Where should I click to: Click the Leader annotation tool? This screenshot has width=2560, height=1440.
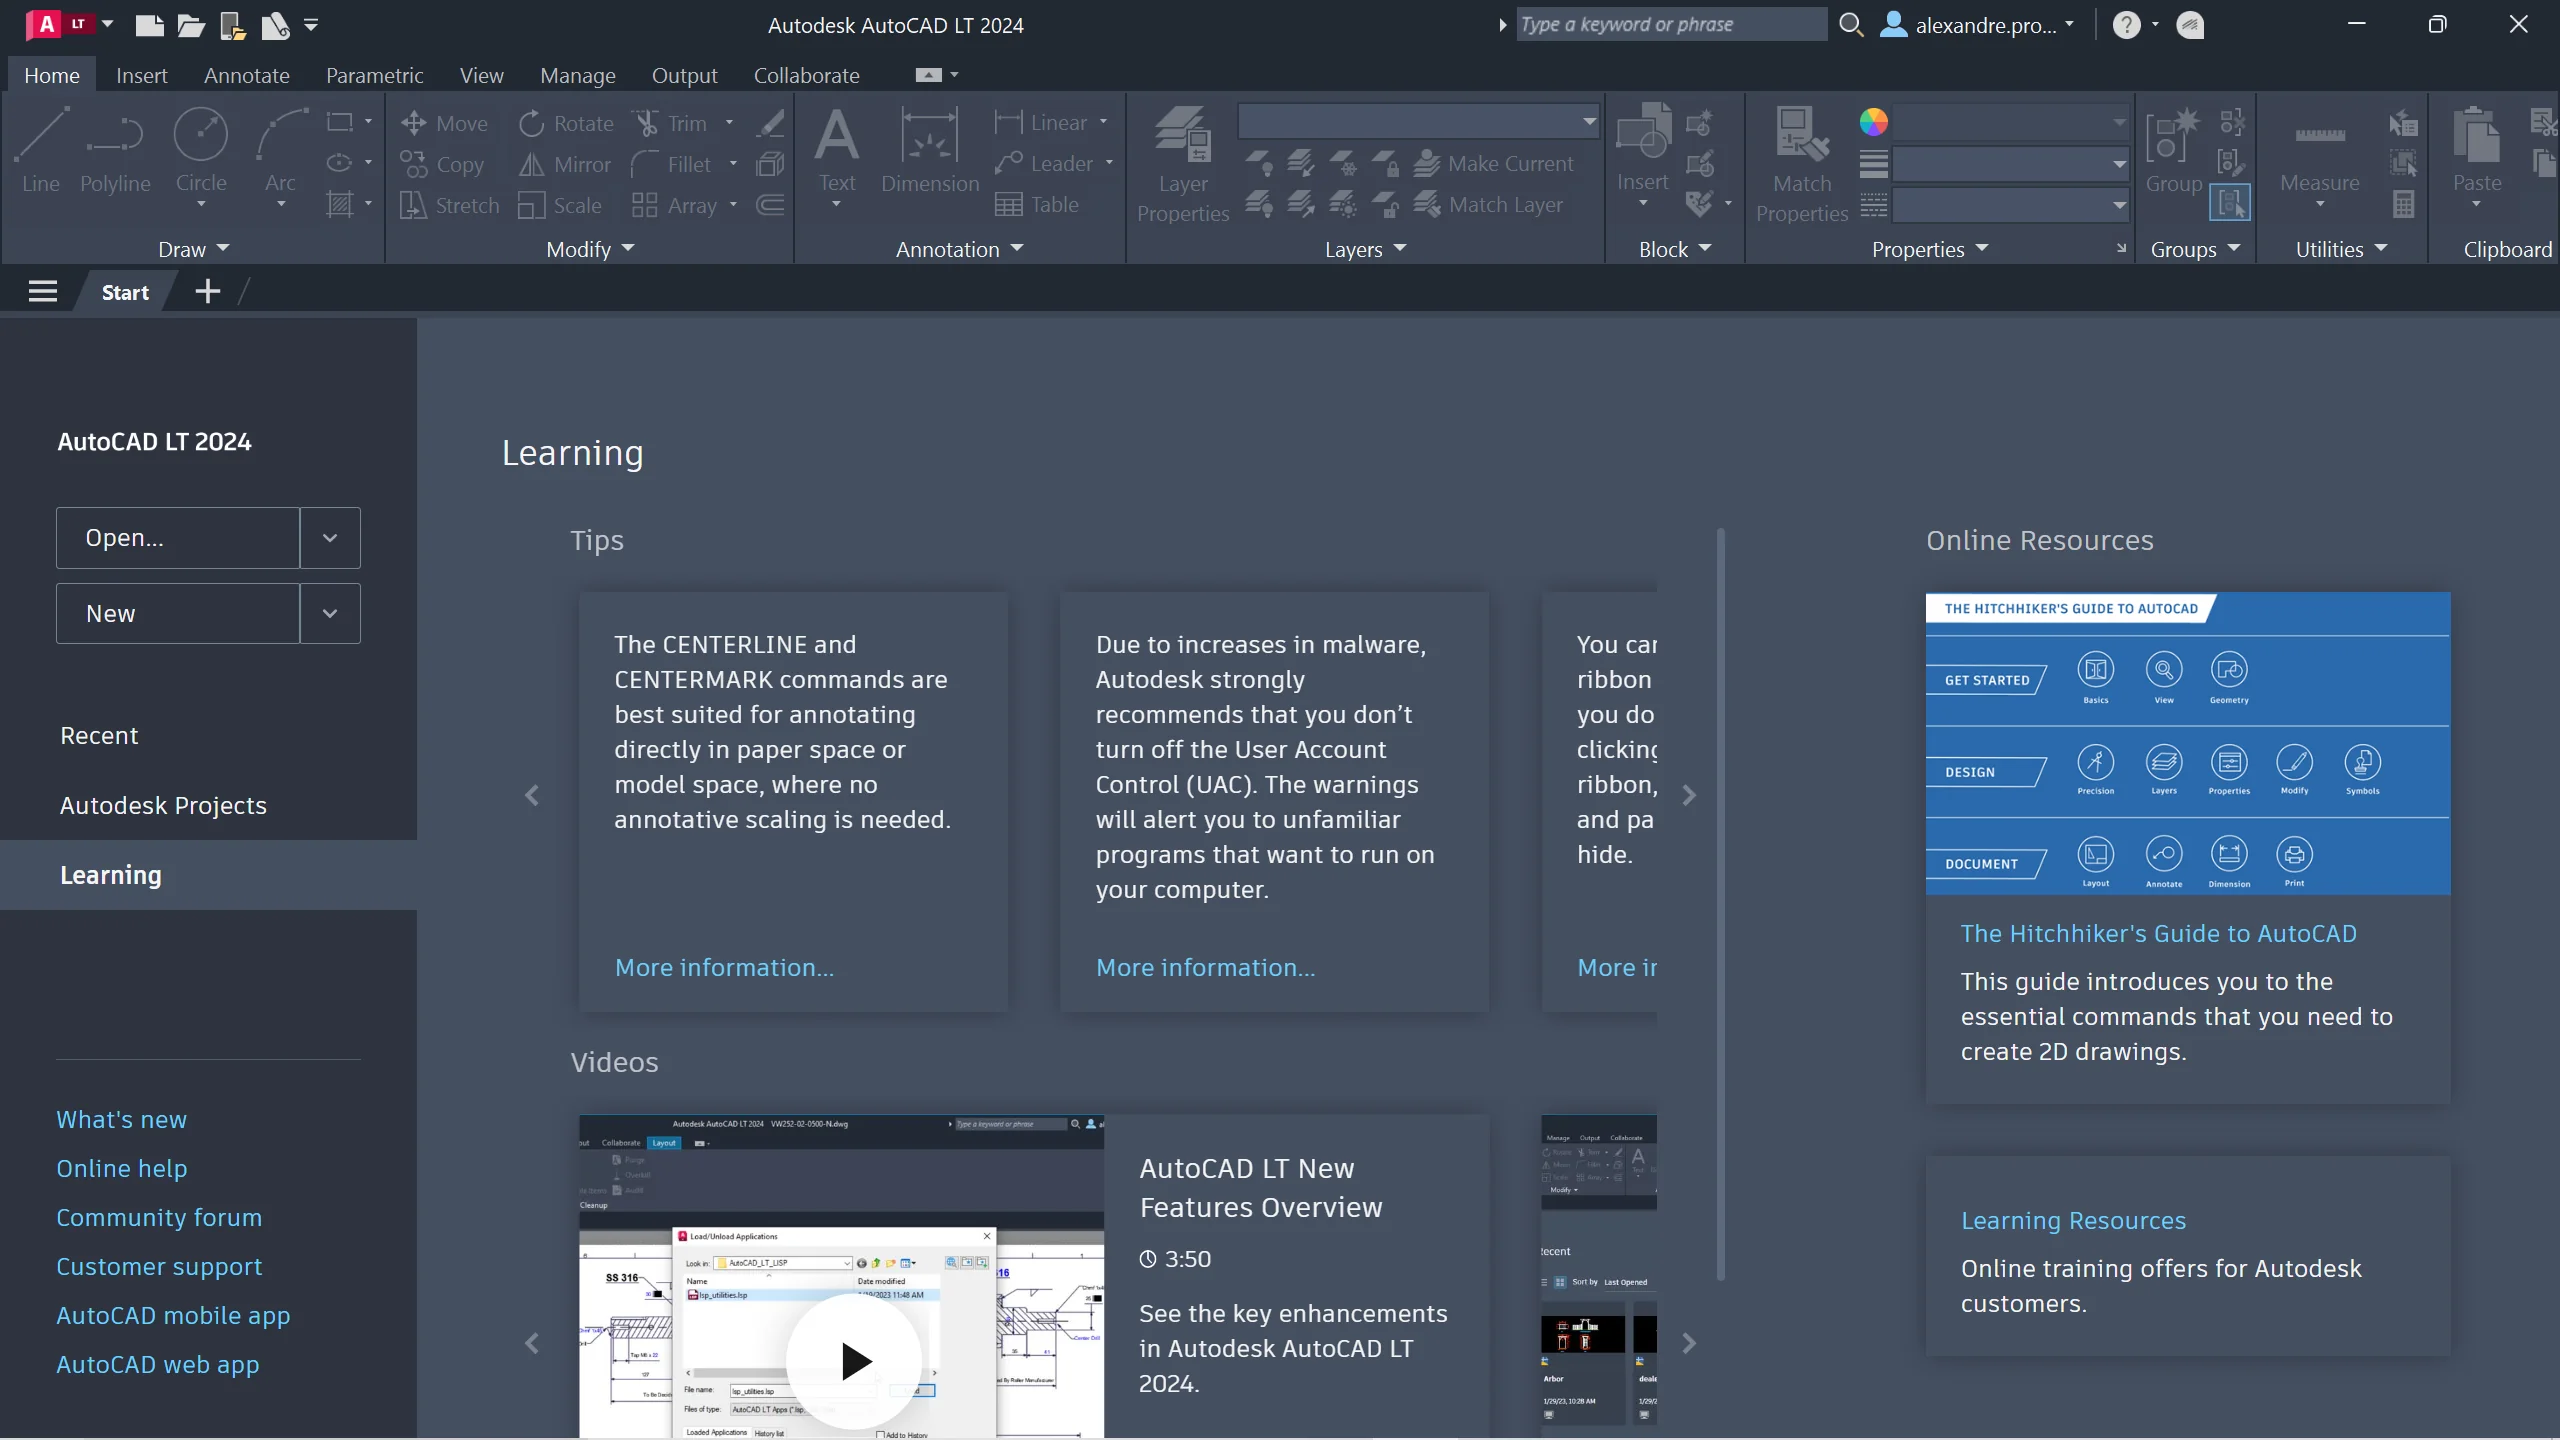tap(1045, 163)
